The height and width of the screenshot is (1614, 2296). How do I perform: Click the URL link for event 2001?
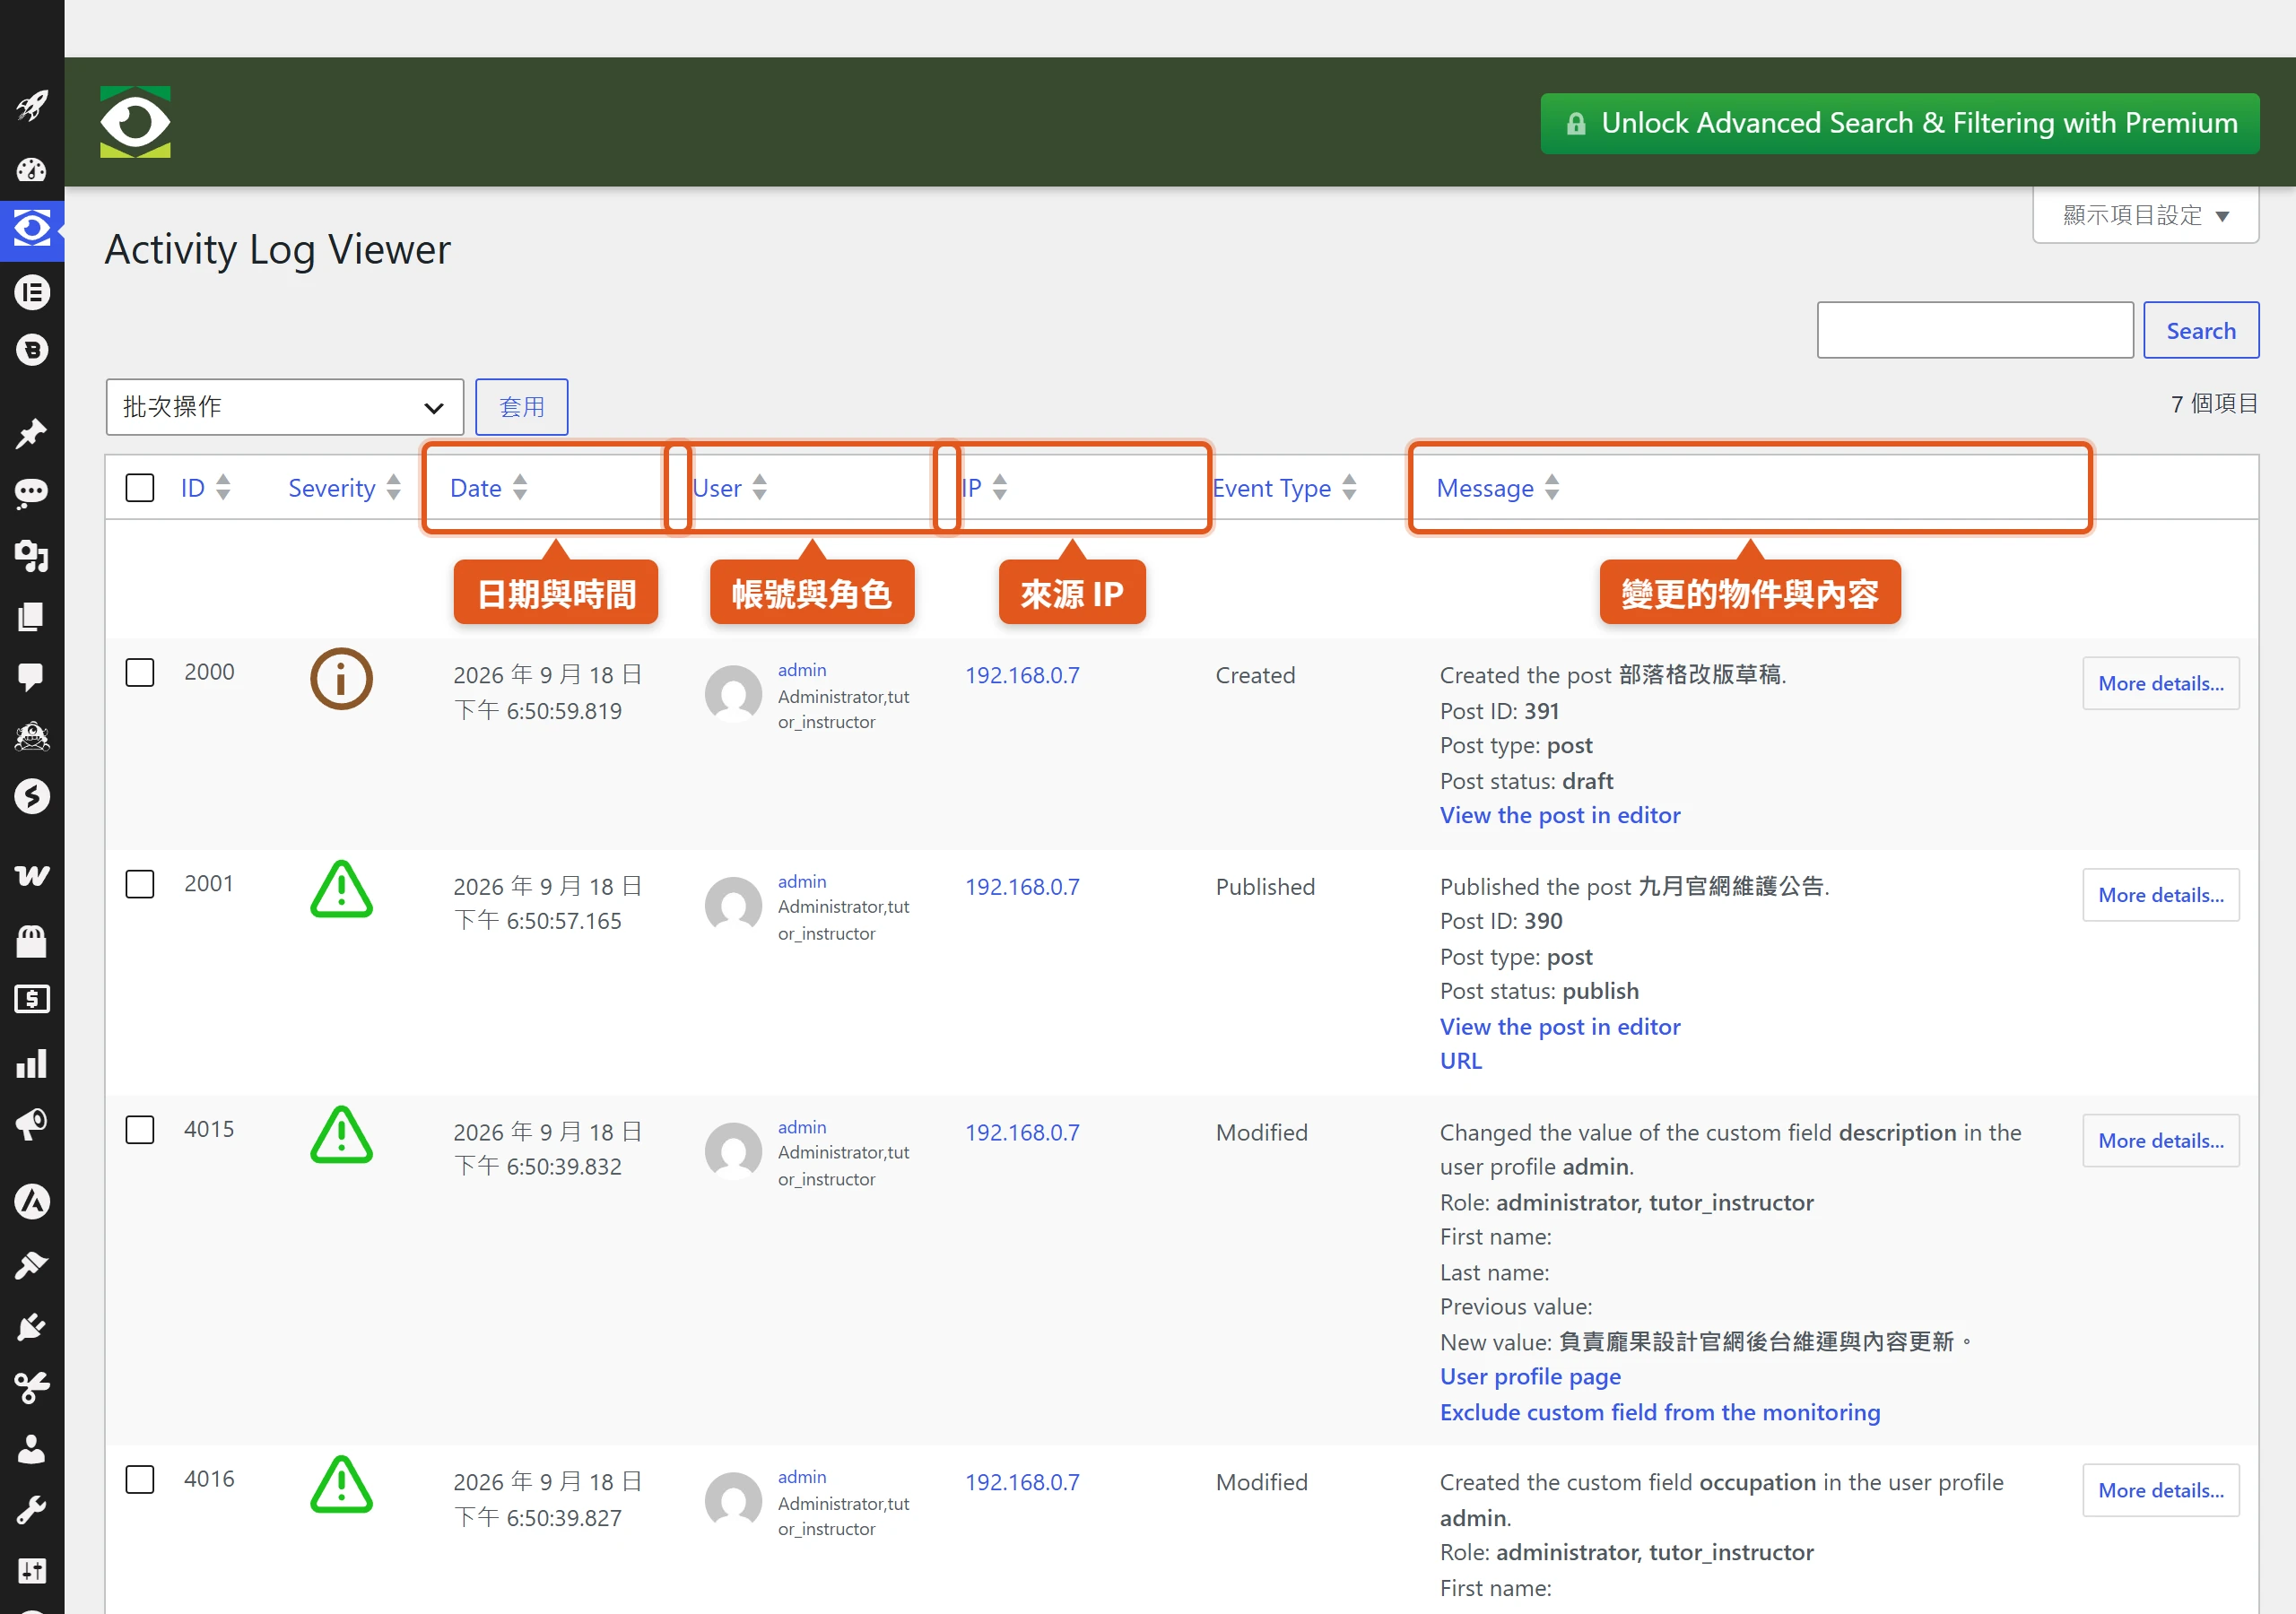point(1461,1061)
